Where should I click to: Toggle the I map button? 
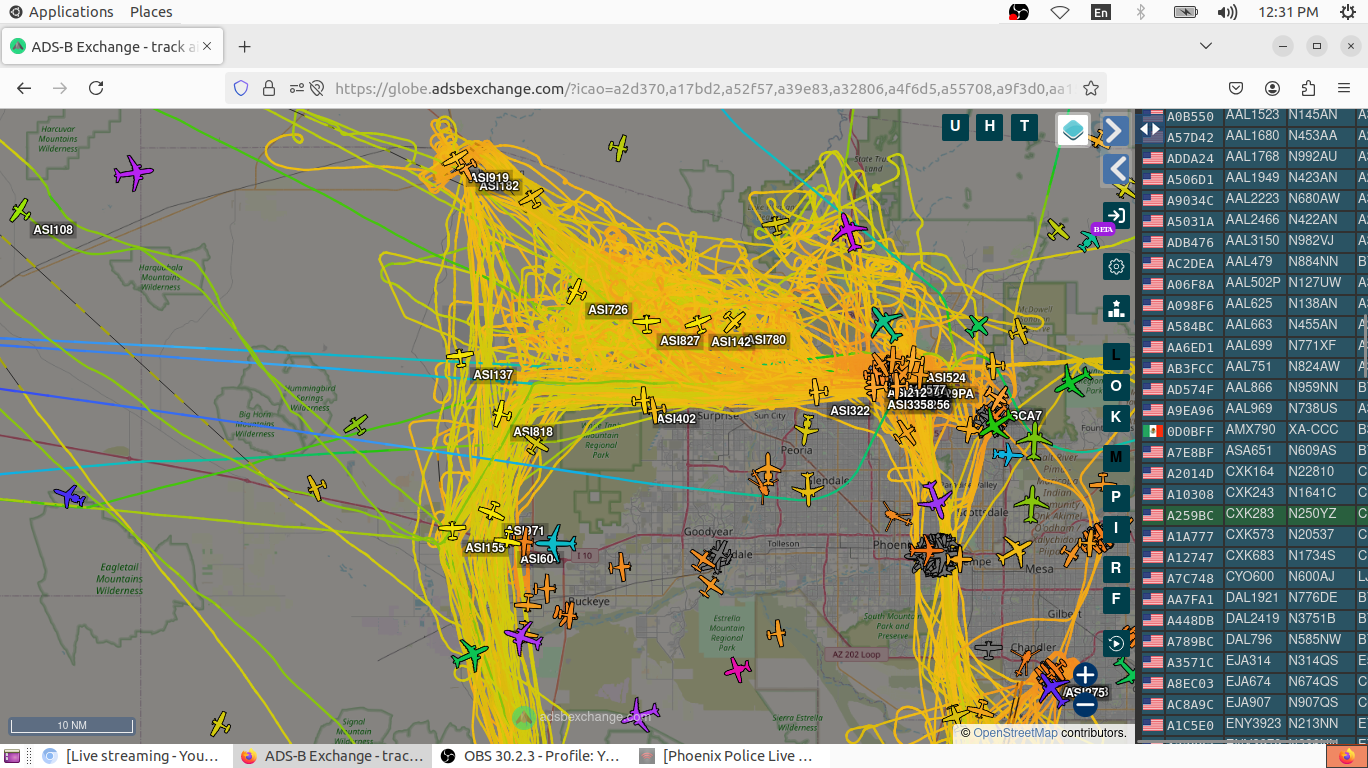pos(1117,528)
